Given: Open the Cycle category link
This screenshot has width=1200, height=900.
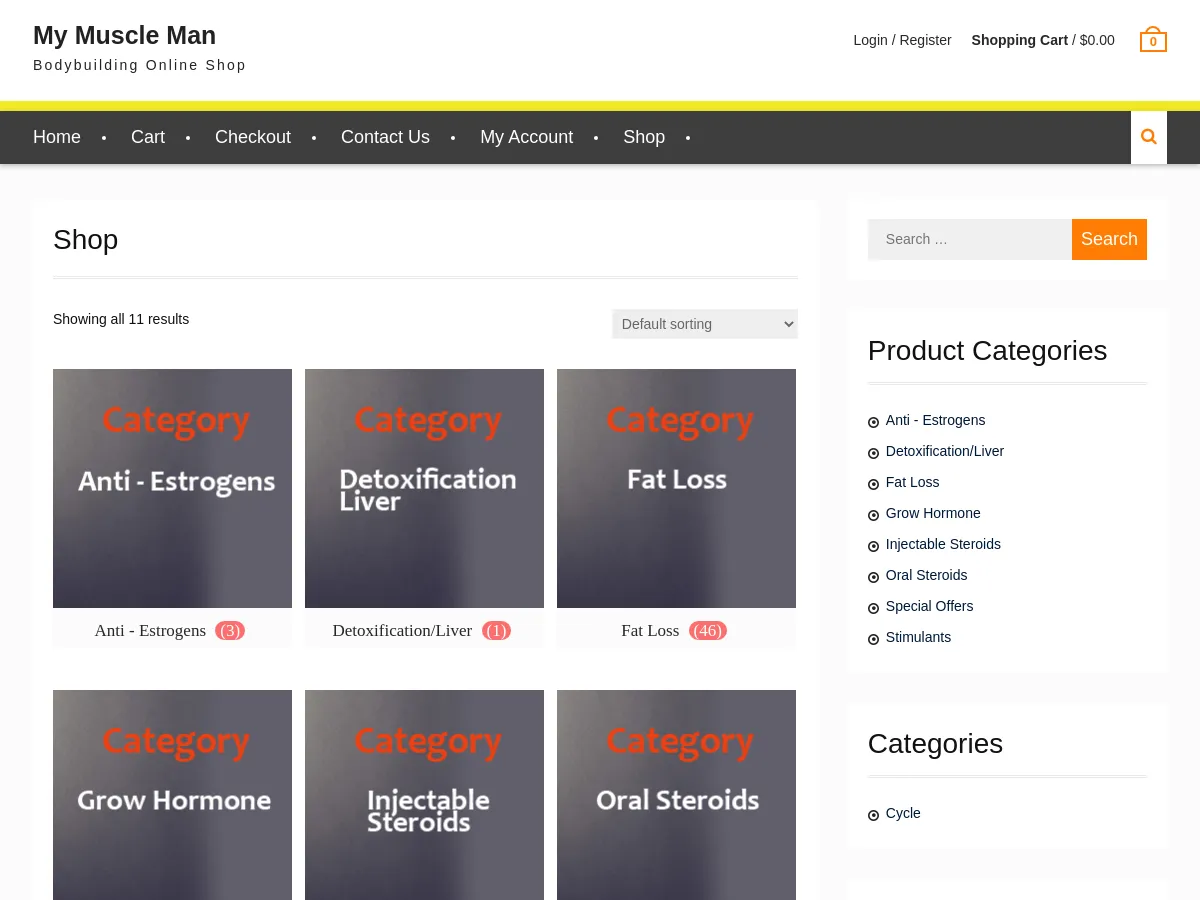Looking at the screenshot, I should pos(903,813).
